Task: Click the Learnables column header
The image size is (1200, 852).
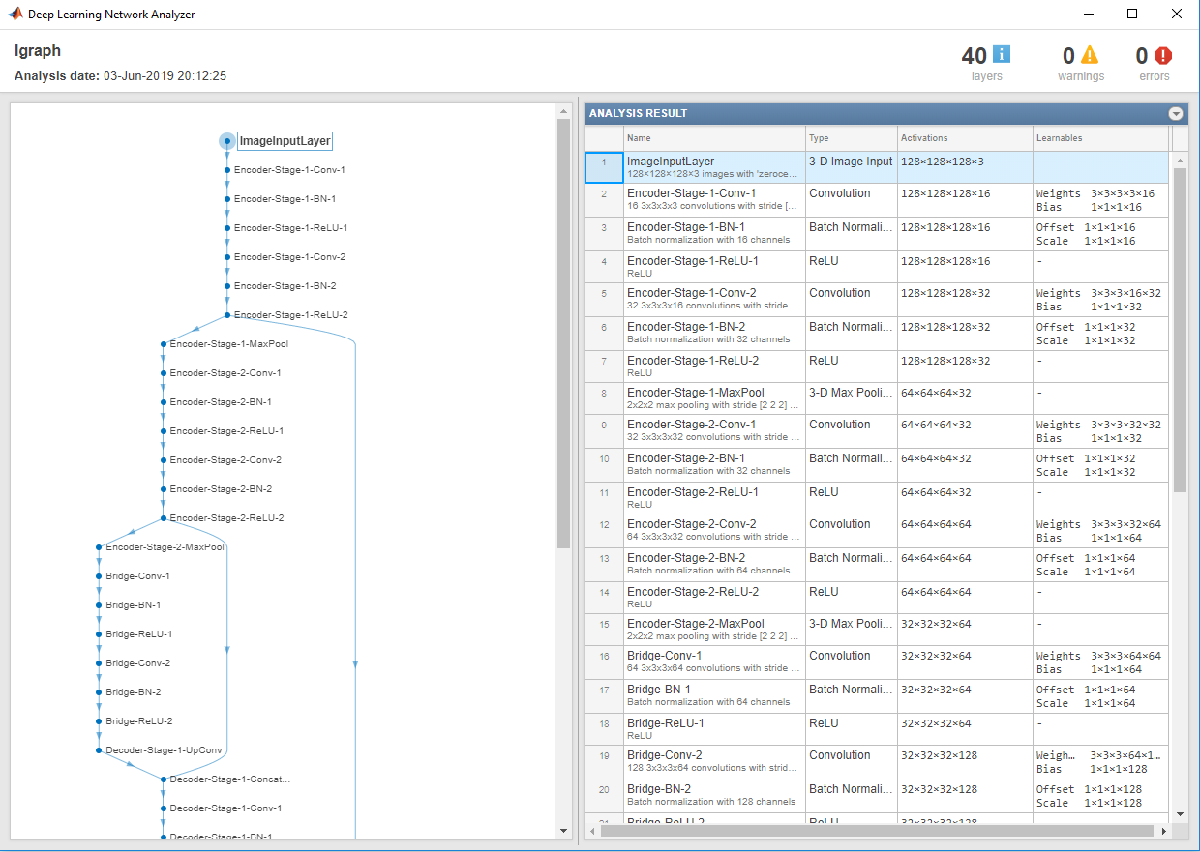Action: pyautogui.click(x=1100, y=138)
